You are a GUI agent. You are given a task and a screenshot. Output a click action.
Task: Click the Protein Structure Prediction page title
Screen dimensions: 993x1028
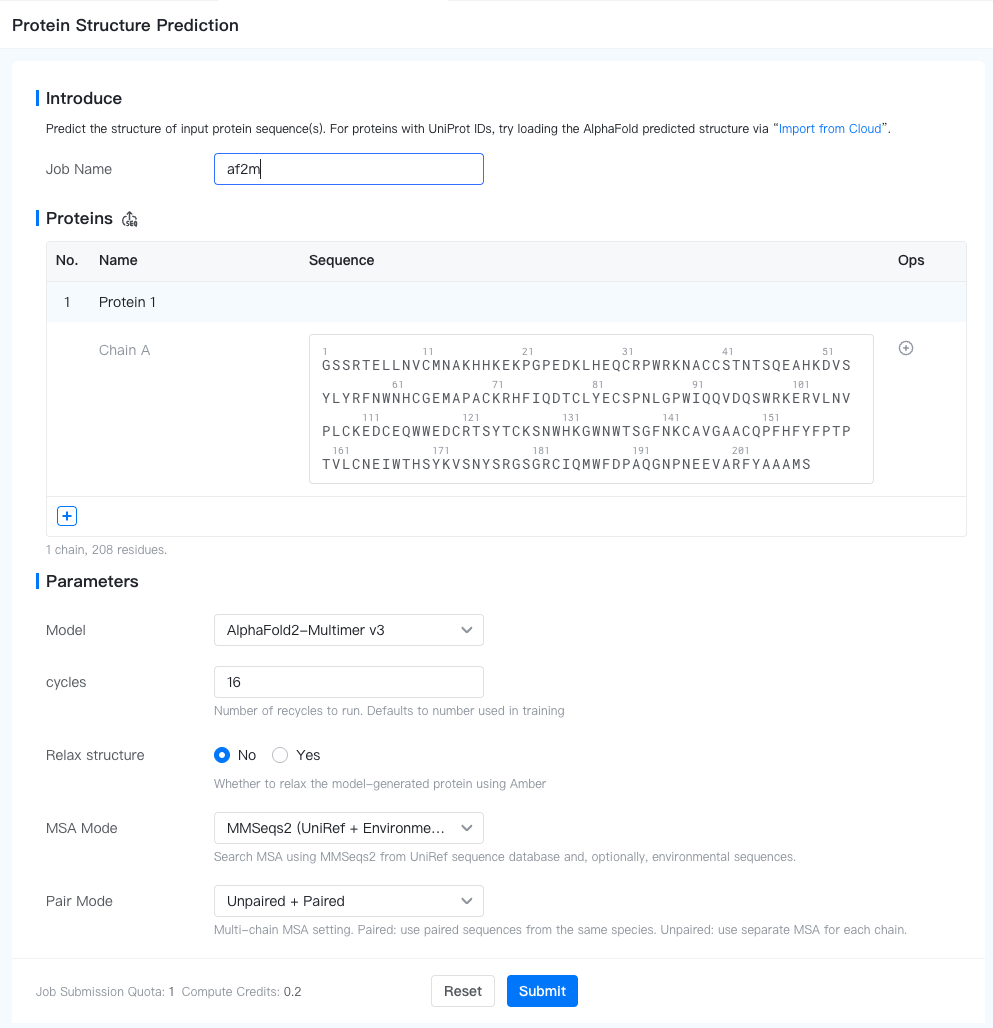[125, 25]
